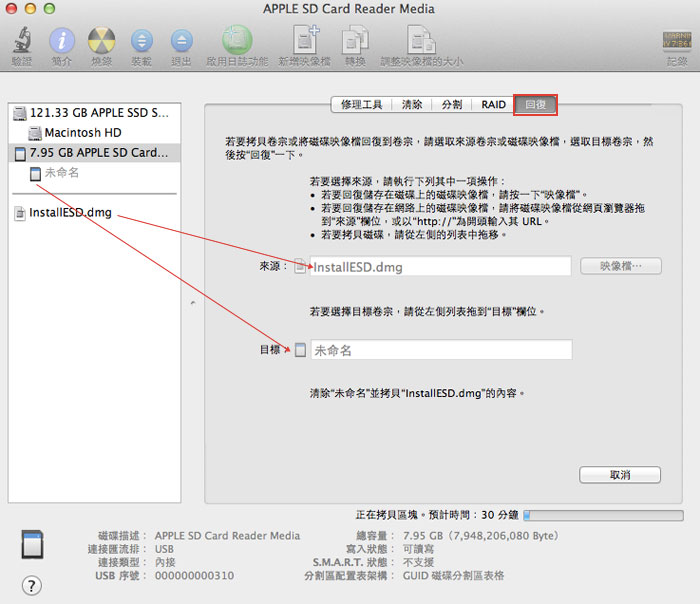Image resolution: width=700 pixels, height=604 pixels.
Task: Click the Eject toolbar icon
Action: tap(181, 41)
